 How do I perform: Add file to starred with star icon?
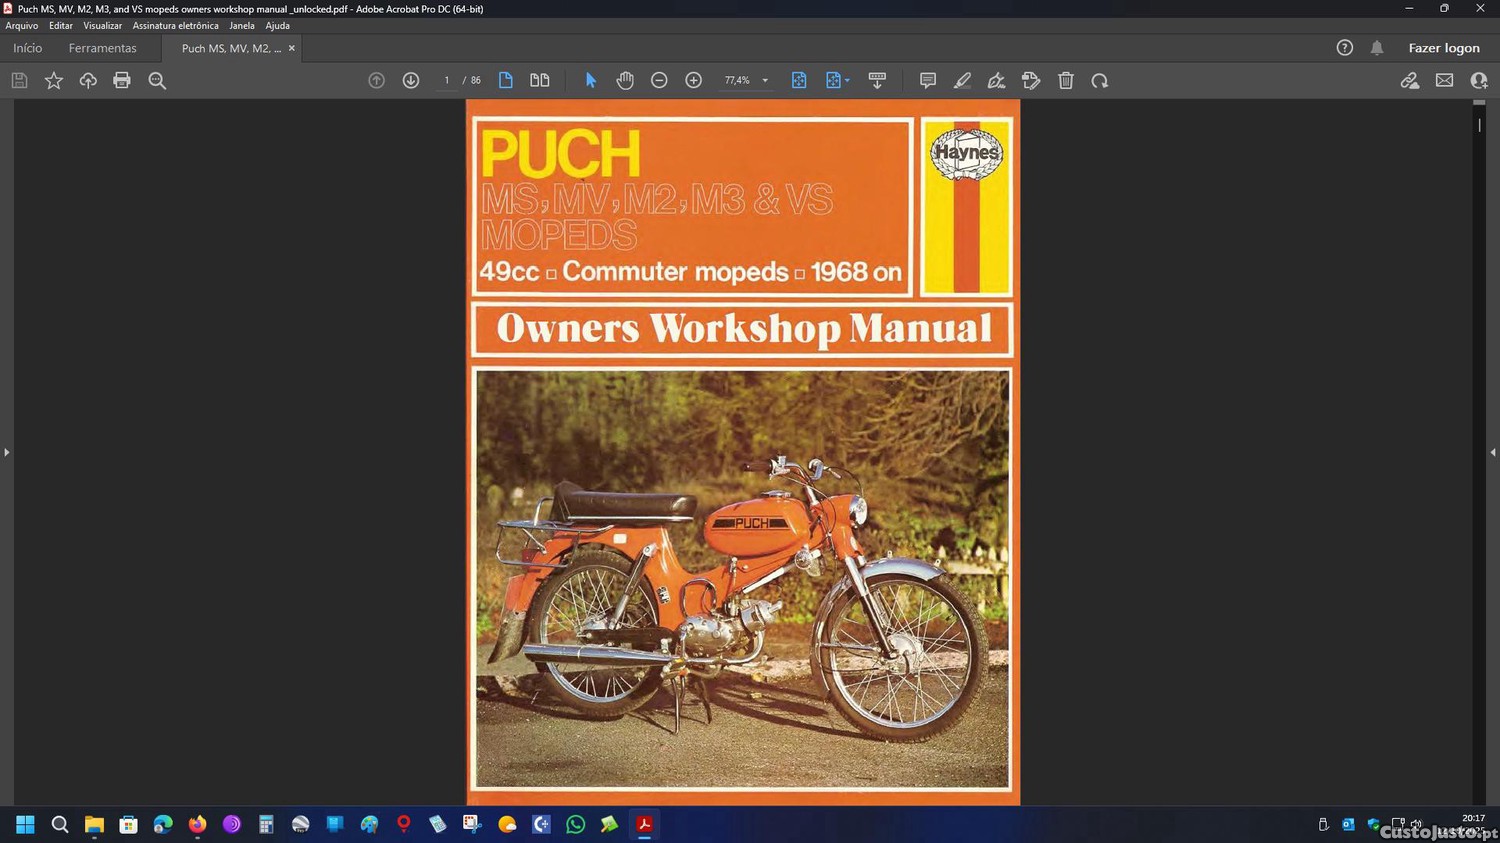(54, 81)
